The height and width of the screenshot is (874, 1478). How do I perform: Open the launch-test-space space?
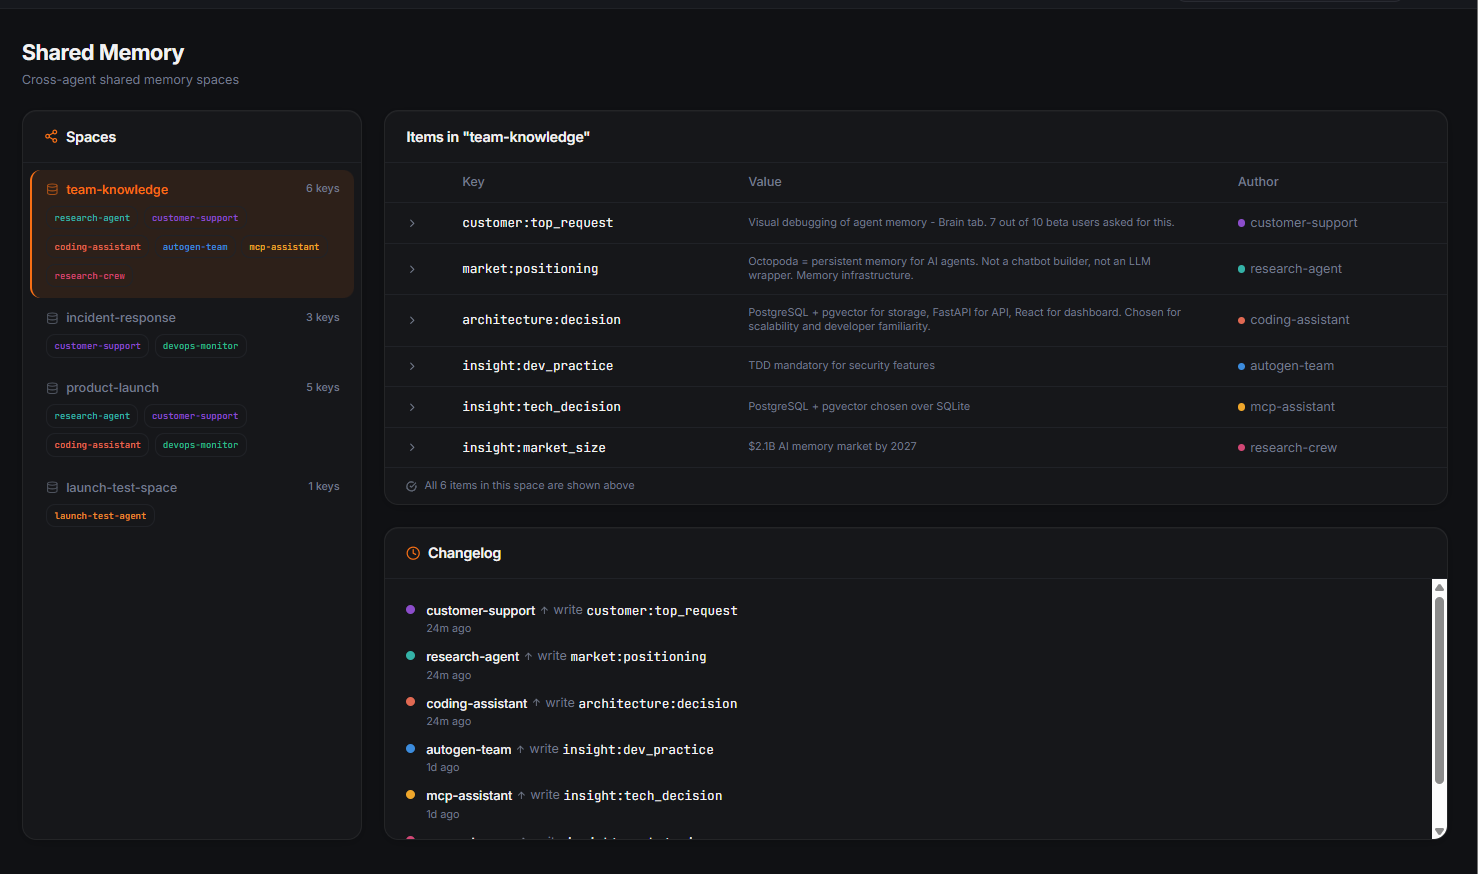[121, 488]
